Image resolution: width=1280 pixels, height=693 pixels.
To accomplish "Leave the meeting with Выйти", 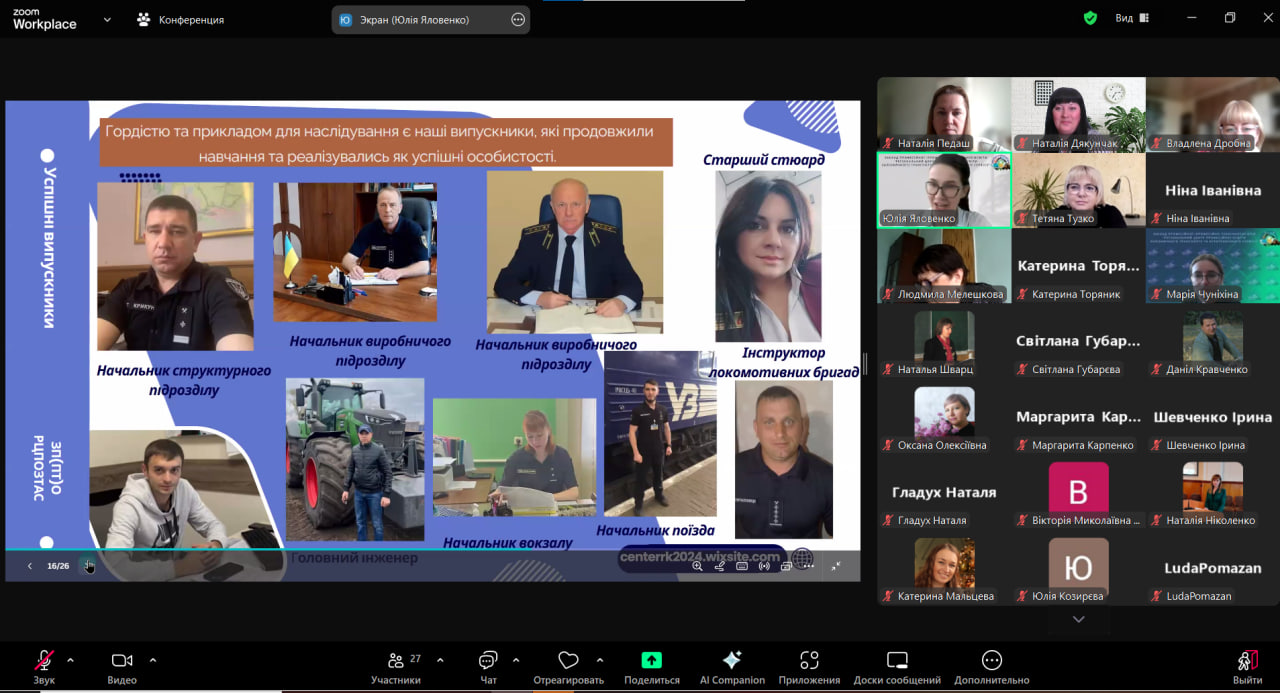I will tap(1247, 667).
